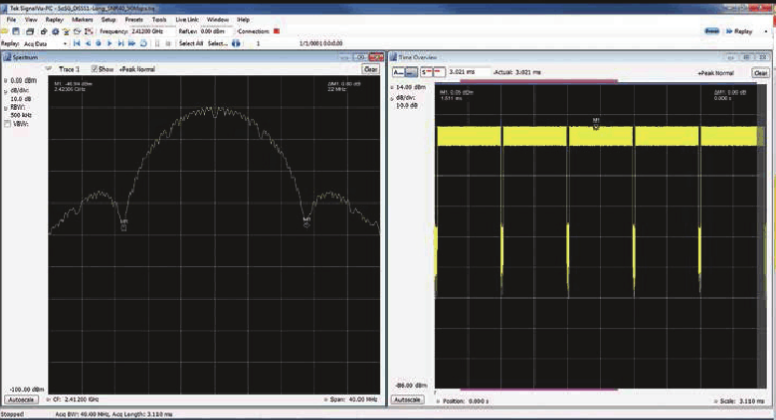Open dropdown arrow next to Replay button
The height and width of the screenshot is (420, 776).
pyautogui.click(x=767, y=32)
